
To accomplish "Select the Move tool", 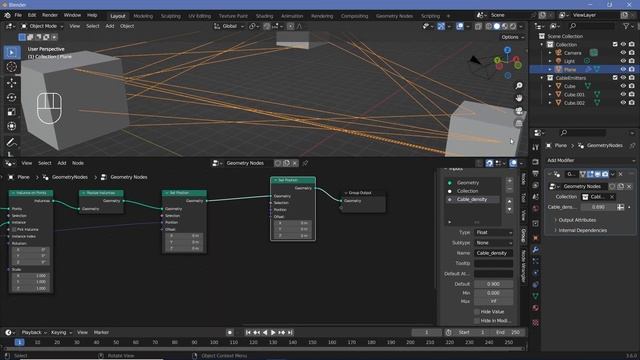I will (11, 83).
